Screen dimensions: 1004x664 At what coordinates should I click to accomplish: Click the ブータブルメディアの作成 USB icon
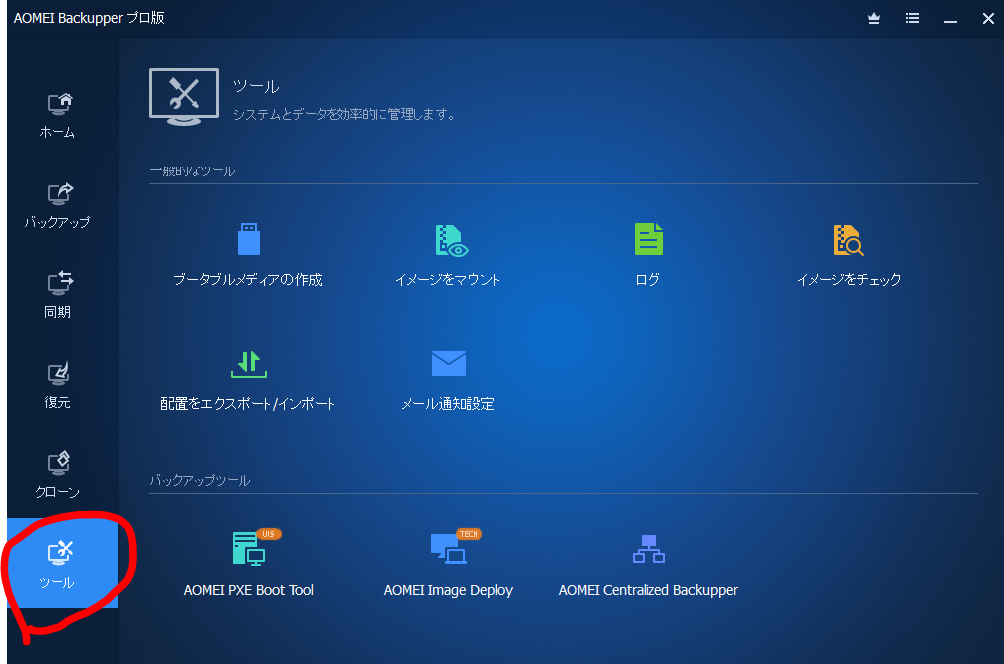click(248, 239)
